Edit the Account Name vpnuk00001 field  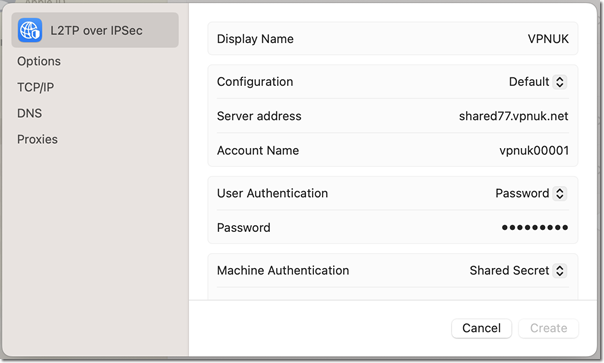(x=534, y=150)
